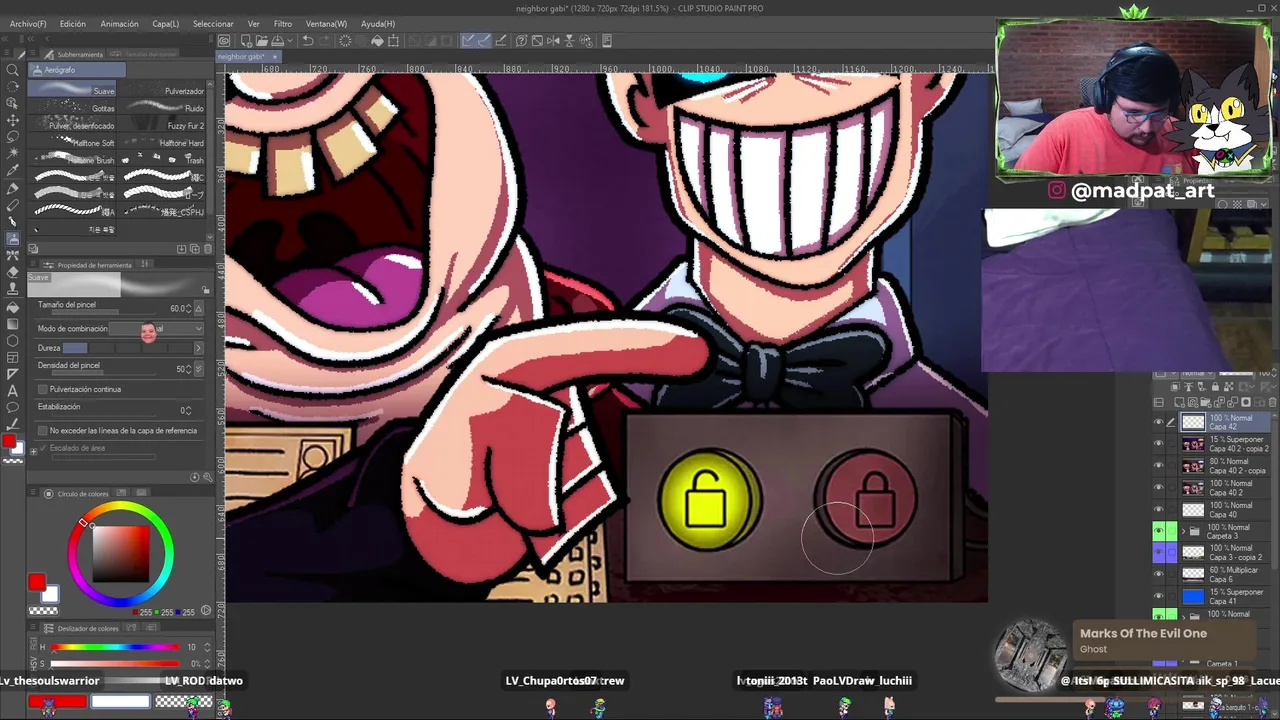Click the delete sub tool trash icon

[207, 249]
